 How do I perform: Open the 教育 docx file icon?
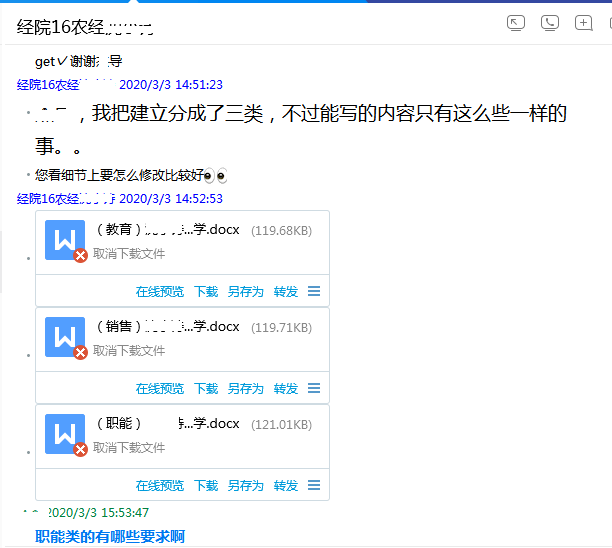coord(65,240)
